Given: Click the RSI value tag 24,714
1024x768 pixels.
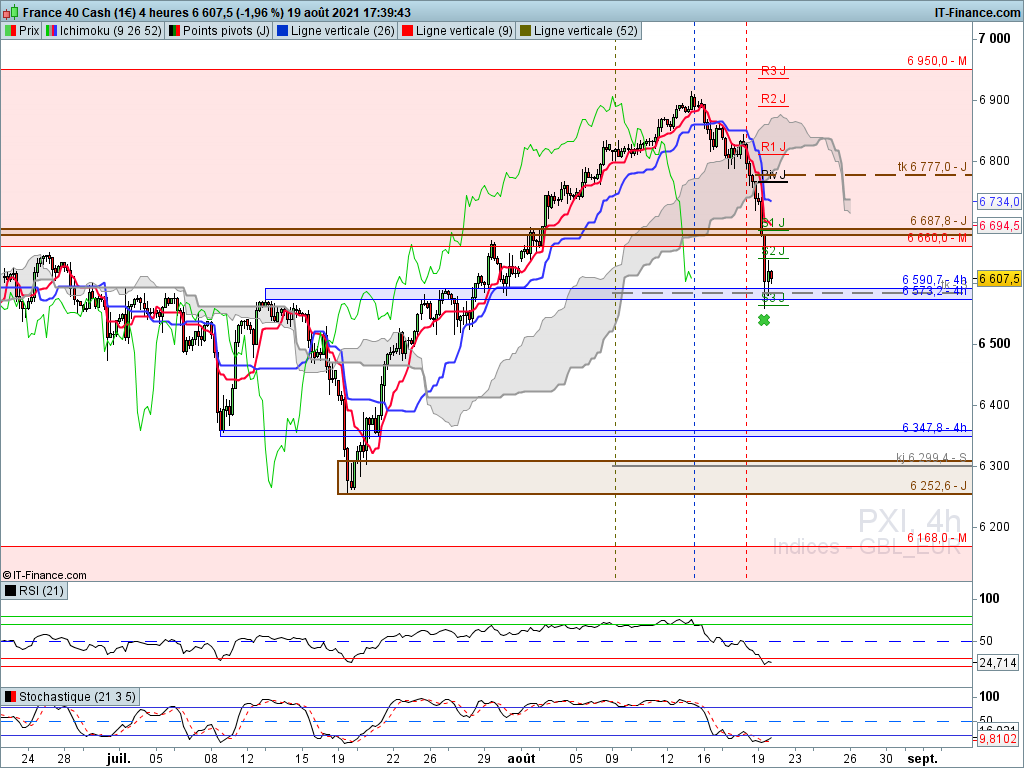Looking at the screenshot, I should pyautogui.click(x=999, y=663).
